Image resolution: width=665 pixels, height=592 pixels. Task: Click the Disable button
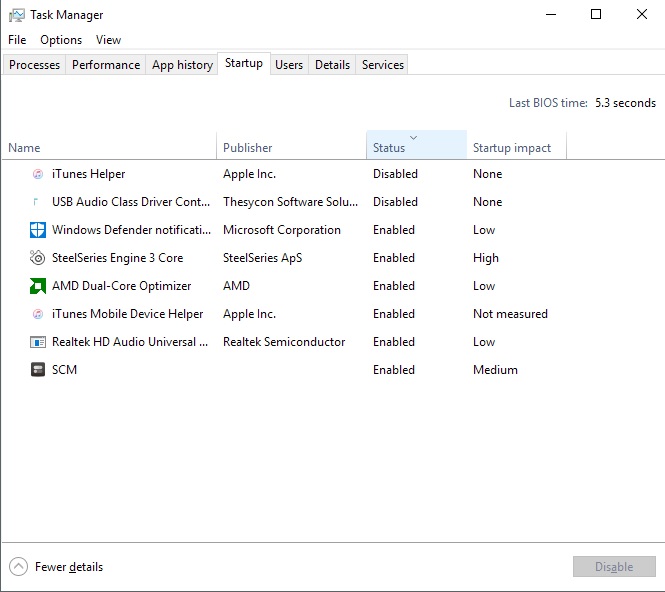coord(614,567)
